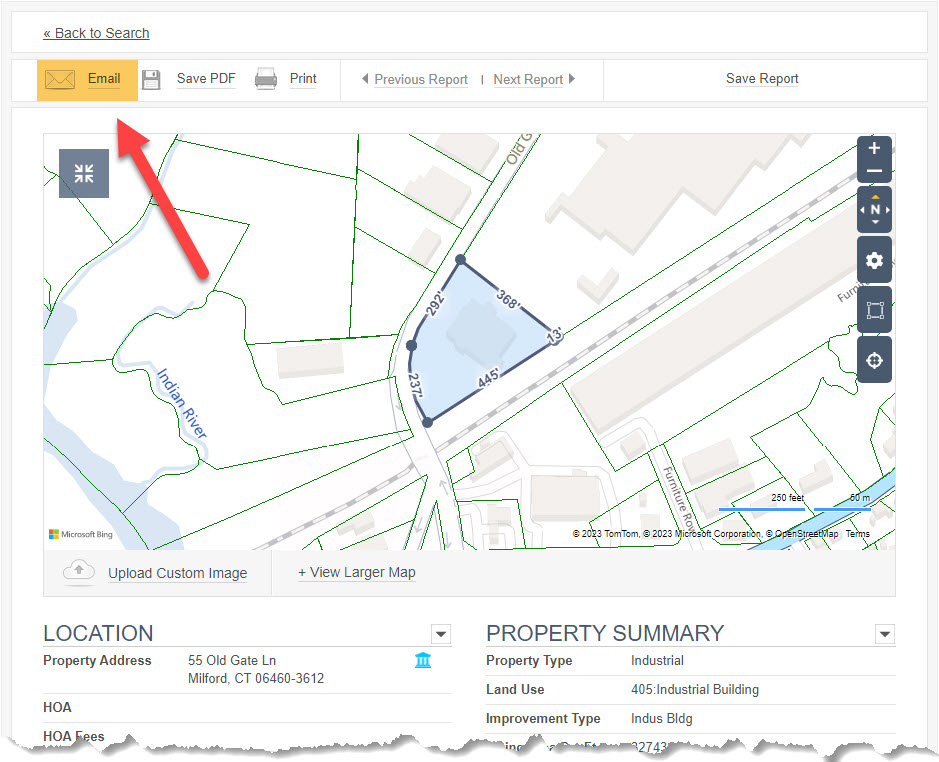939x762 pixels.
Task: Click the Email envelope icon
Action: [60, 79]
